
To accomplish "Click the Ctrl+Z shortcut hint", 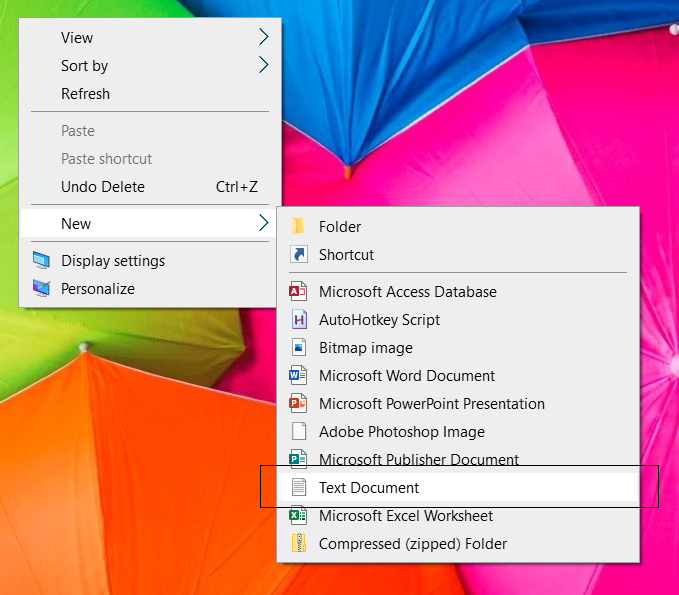I will pos(237,187).
